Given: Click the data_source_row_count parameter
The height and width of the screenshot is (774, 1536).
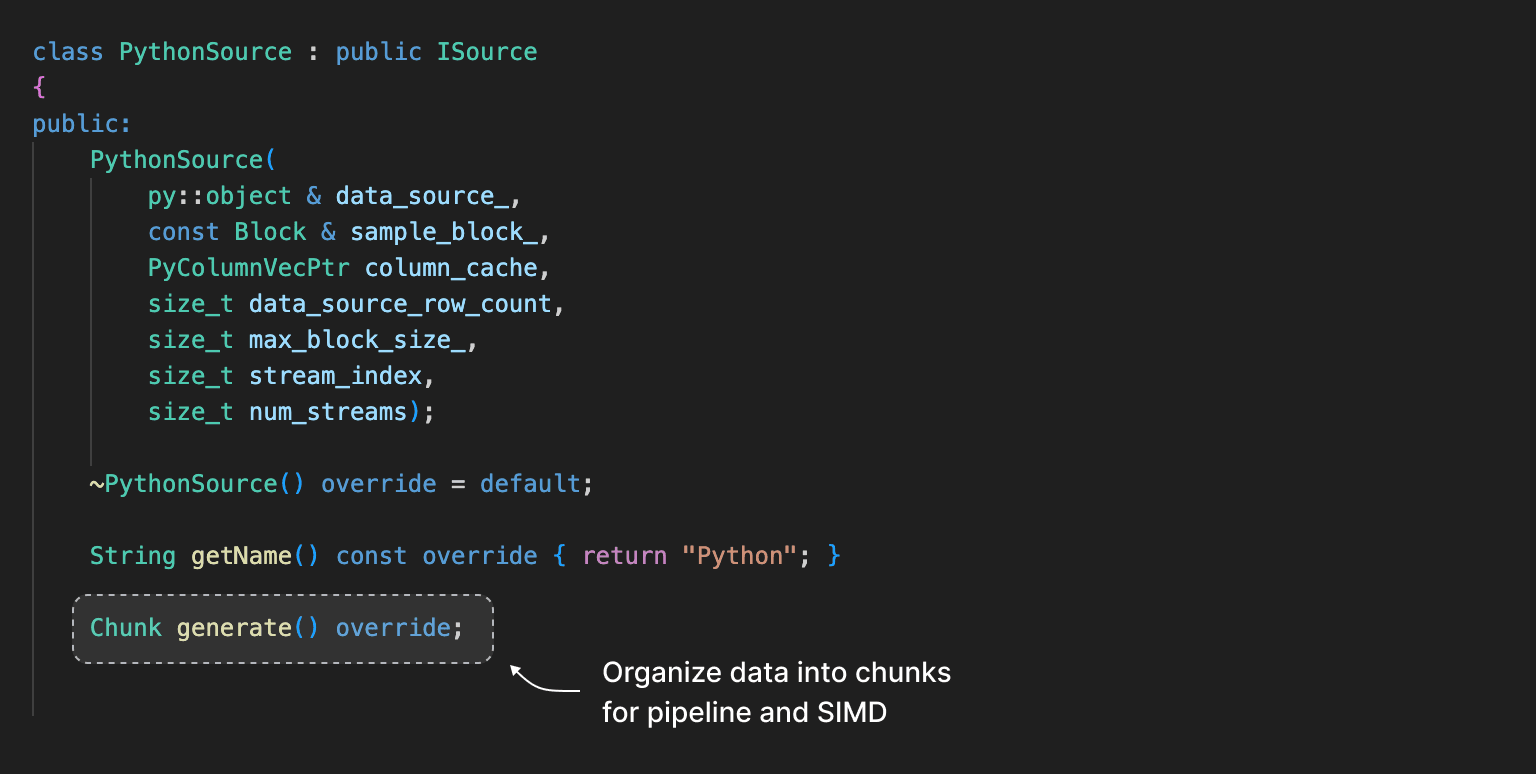Looking at the screenshot, I should pyautogui.click(x=400, y=304).
